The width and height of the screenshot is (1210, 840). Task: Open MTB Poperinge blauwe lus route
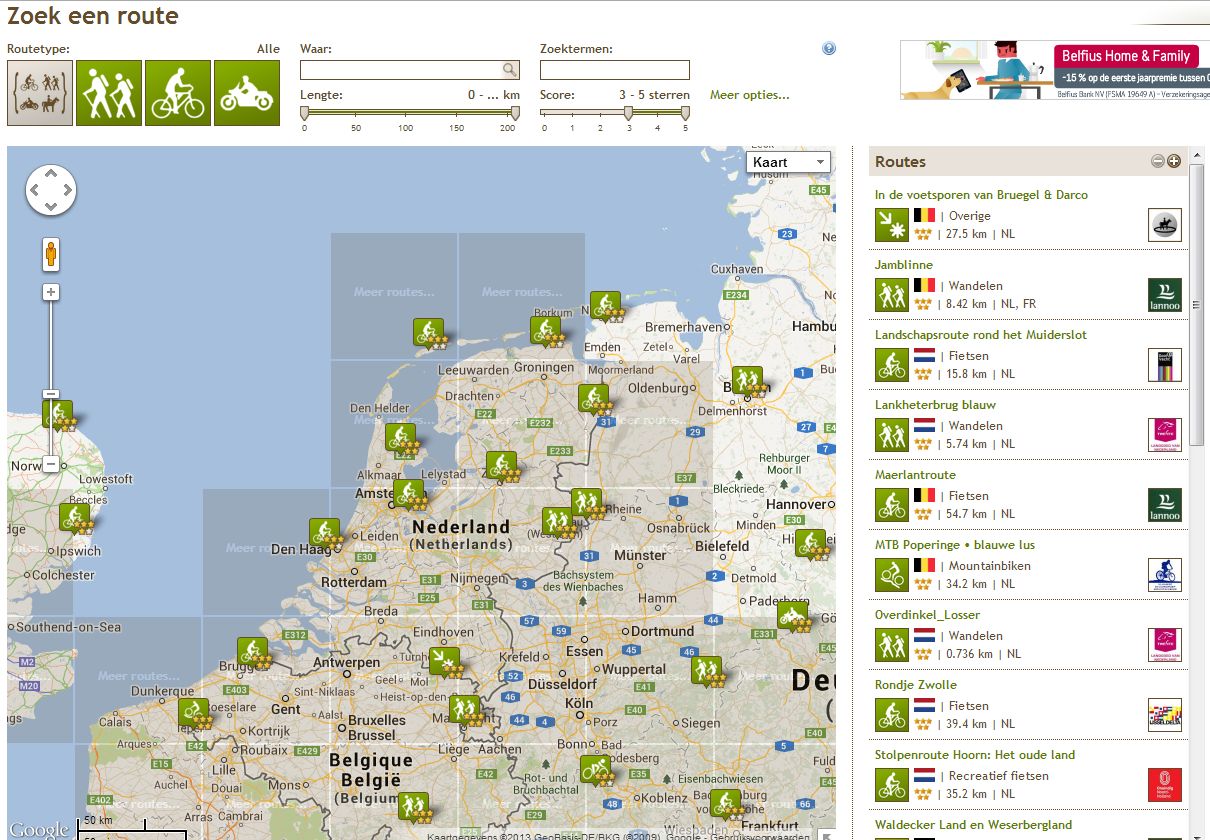(x=955, y=545)
